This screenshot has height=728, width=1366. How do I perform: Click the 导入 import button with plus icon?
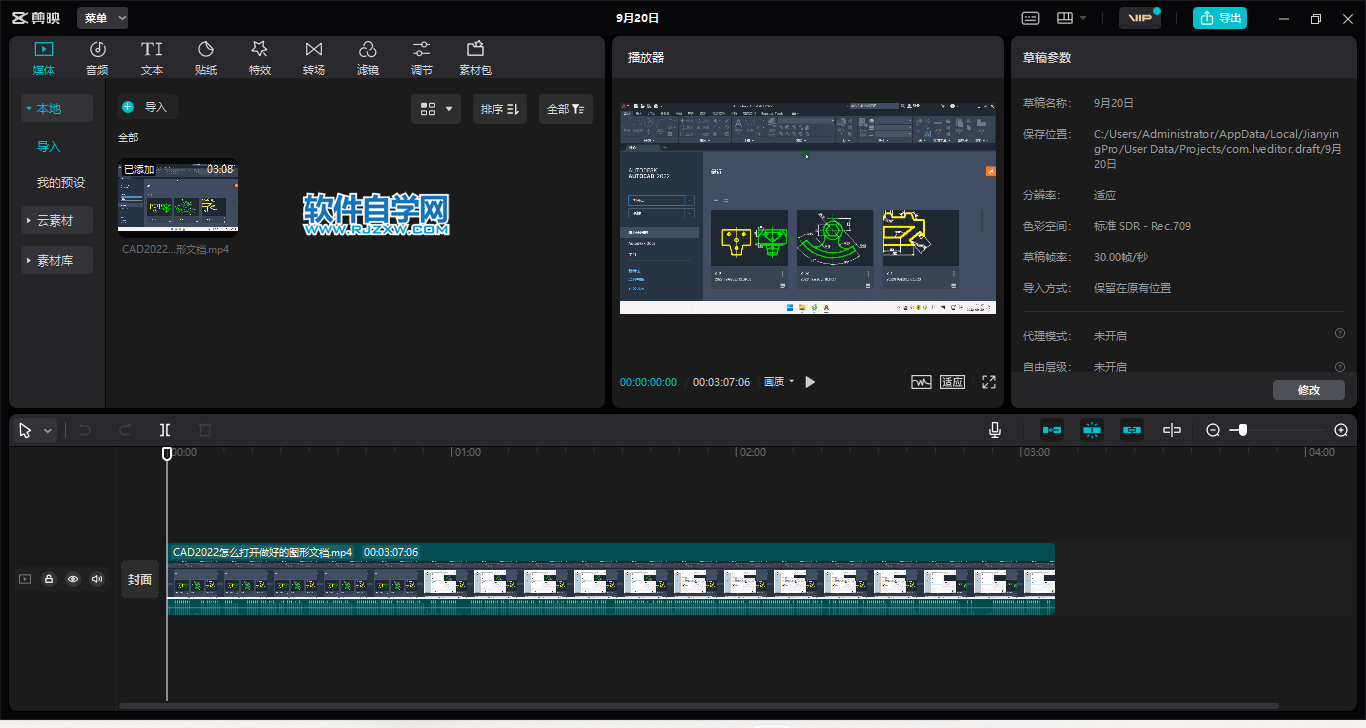[147, 107]
